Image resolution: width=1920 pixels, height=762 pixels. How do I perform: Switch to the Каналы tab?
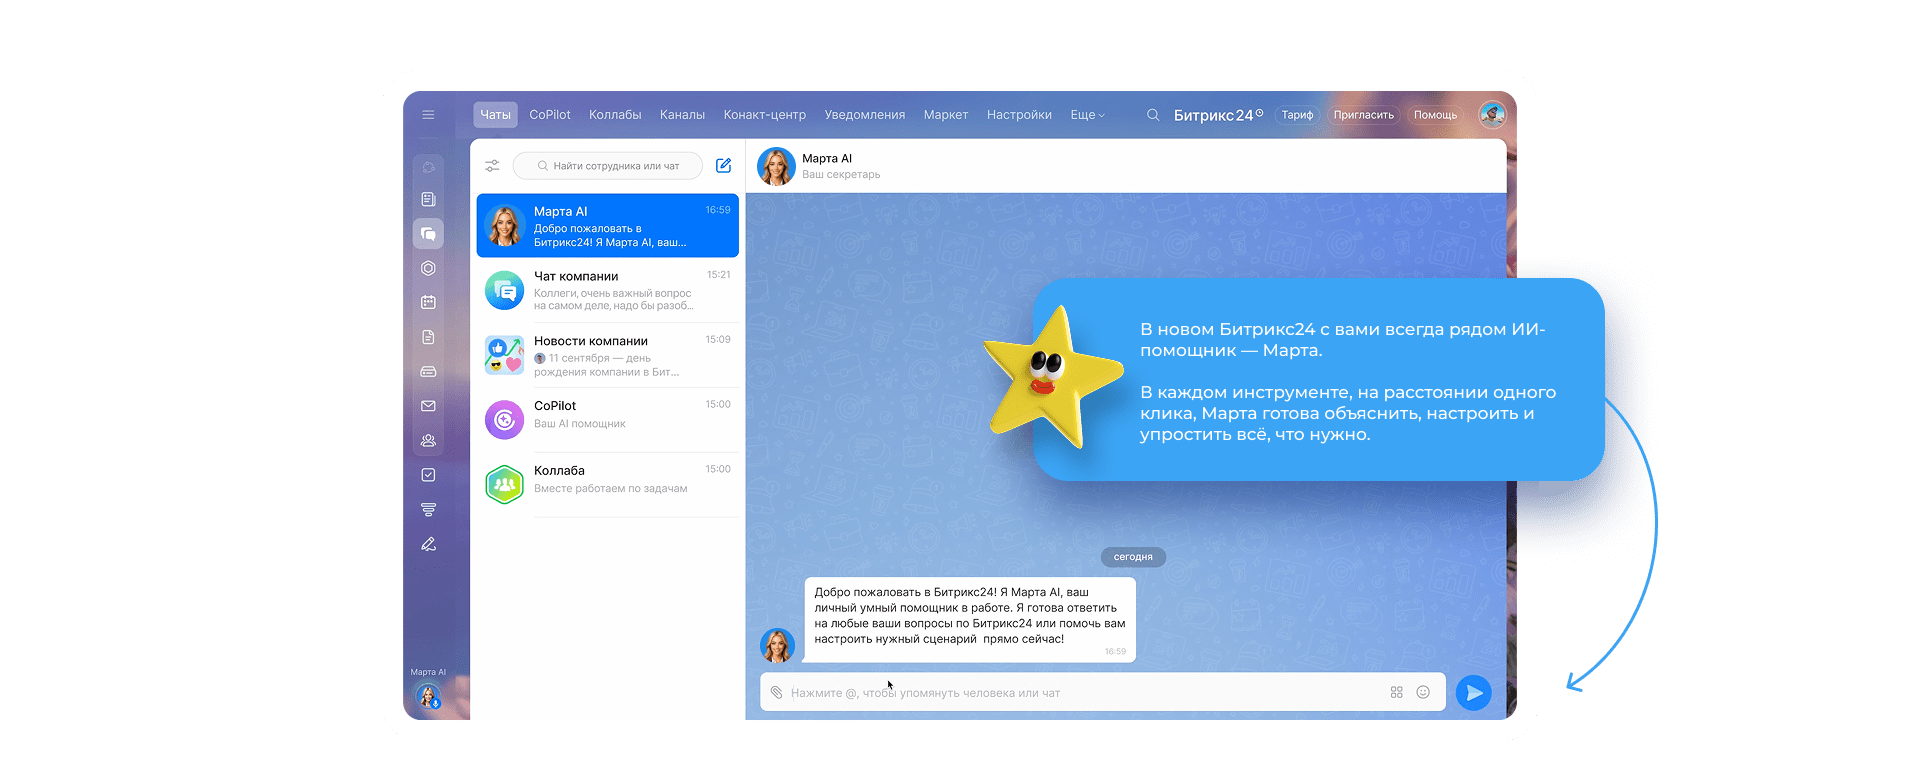click(682, 115)
